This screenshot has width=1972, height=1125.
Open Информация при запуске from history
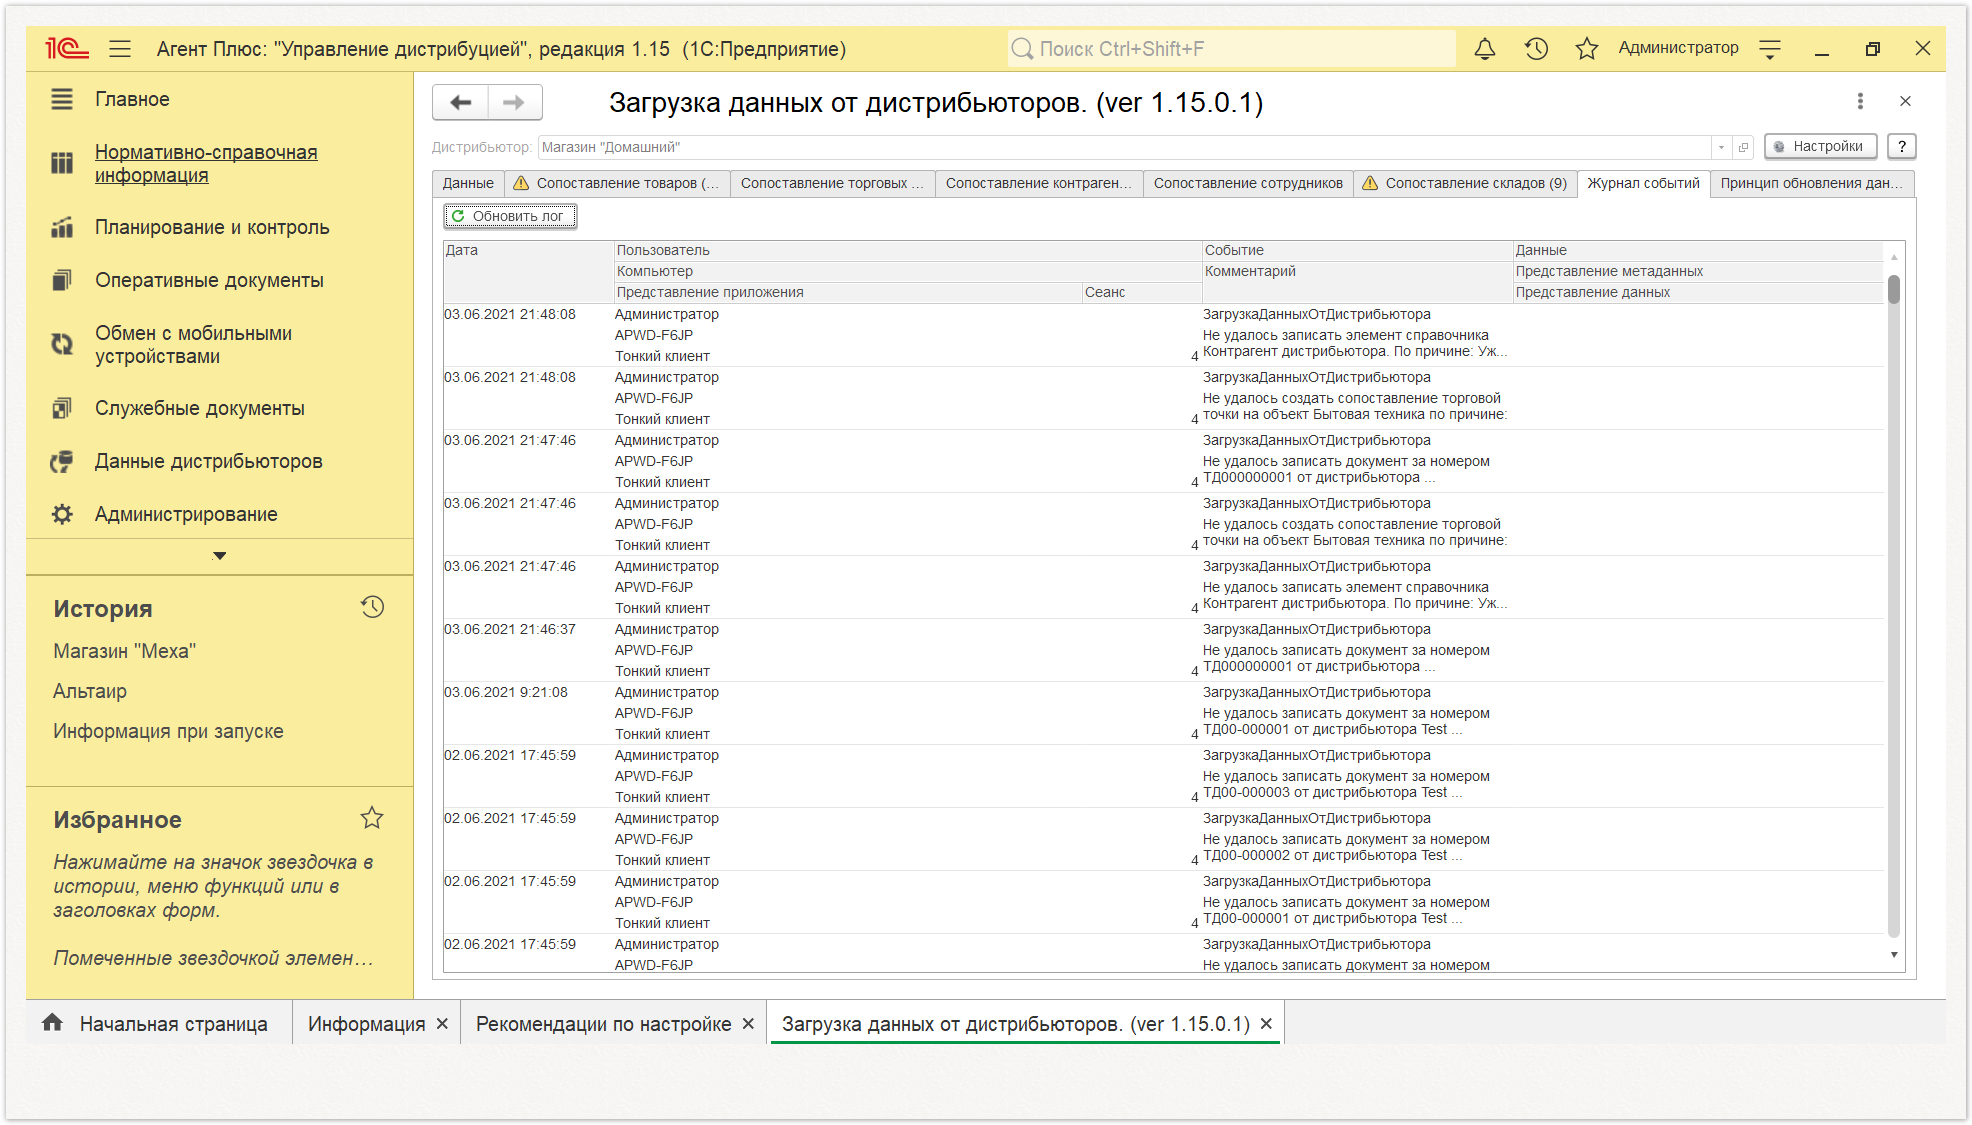point(168,731)
